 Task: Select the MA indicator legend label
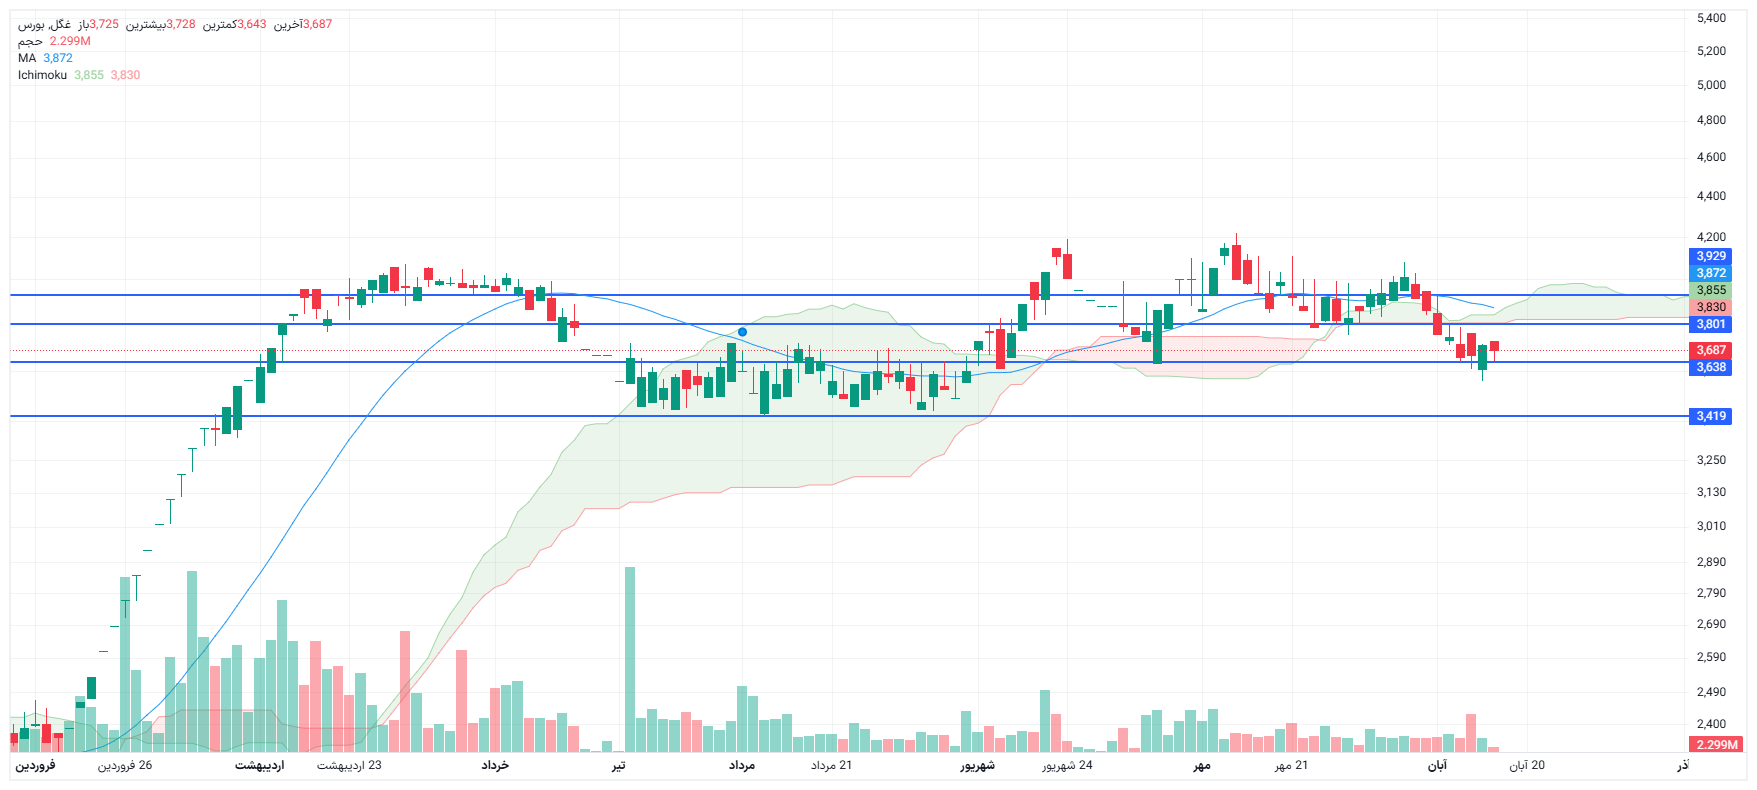tap(27, 58)
